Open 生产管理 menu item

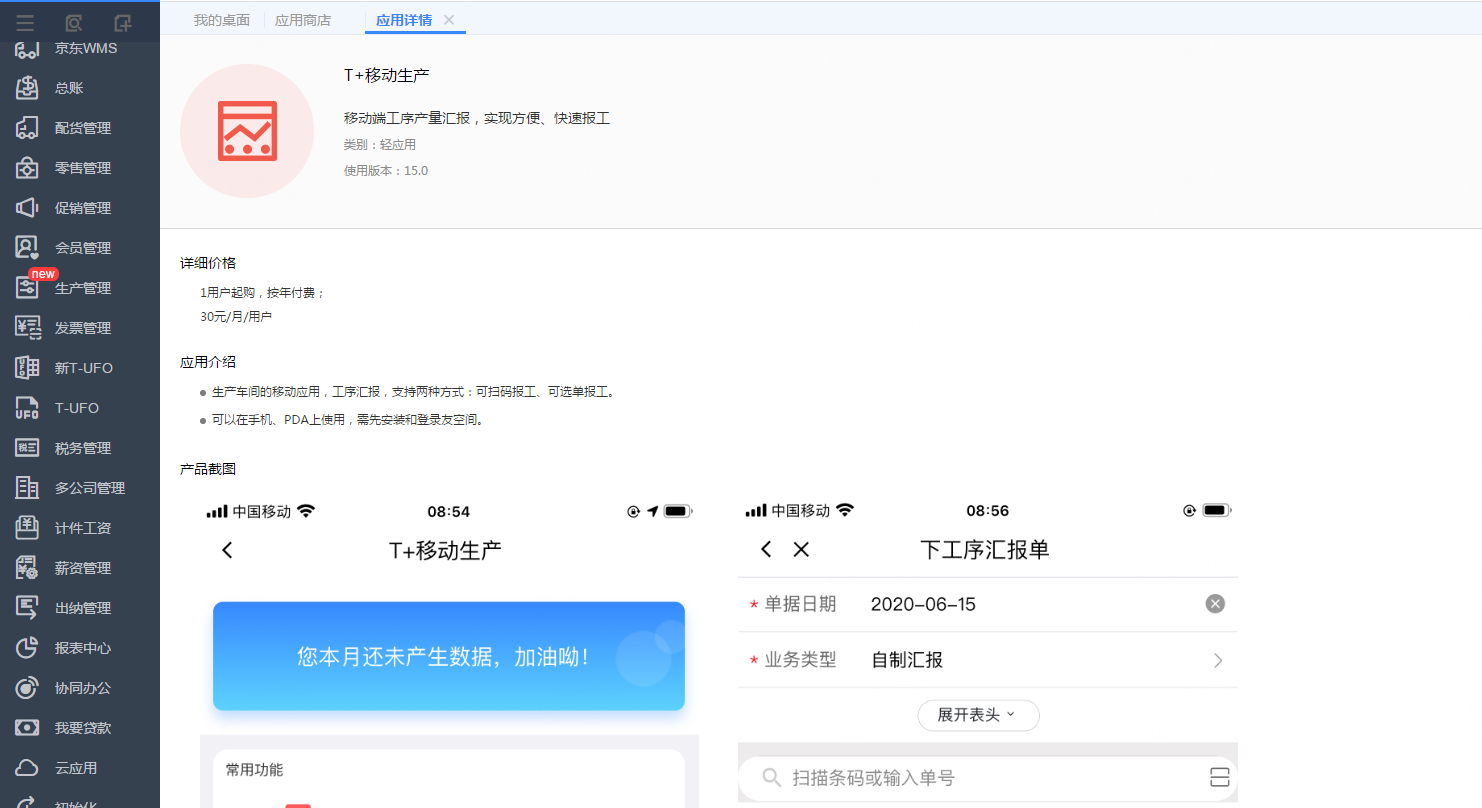pos(83,288)
